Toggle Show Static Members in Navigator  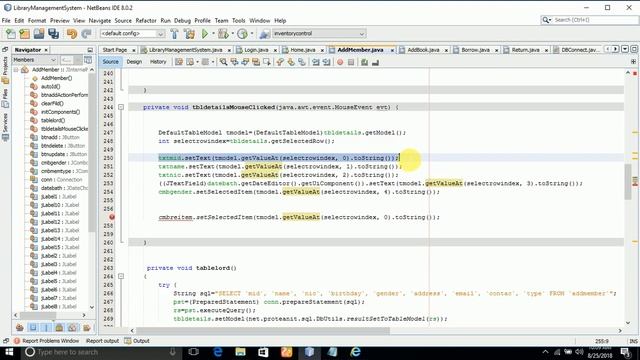pos(46,327)
